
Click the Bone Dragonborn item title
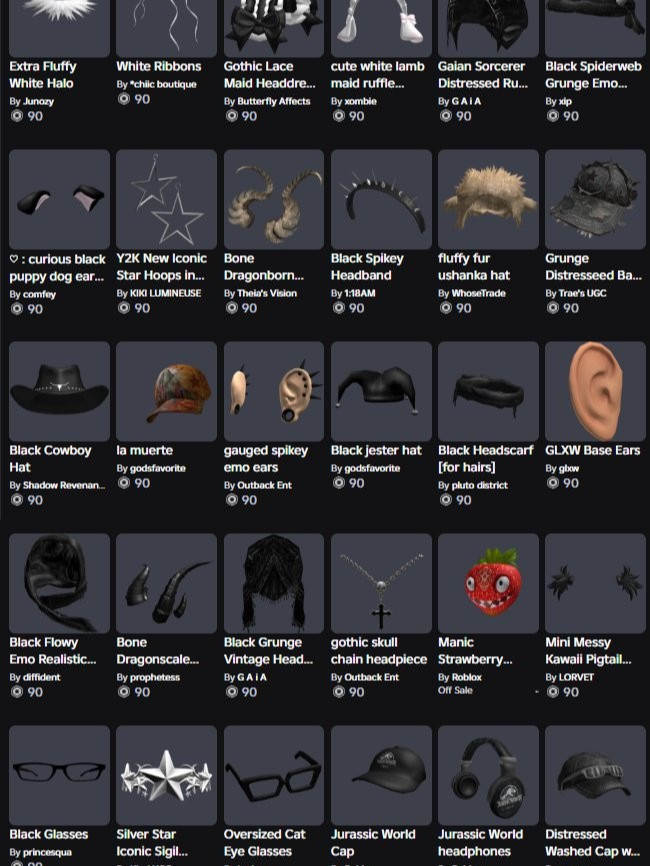(263, 267)
